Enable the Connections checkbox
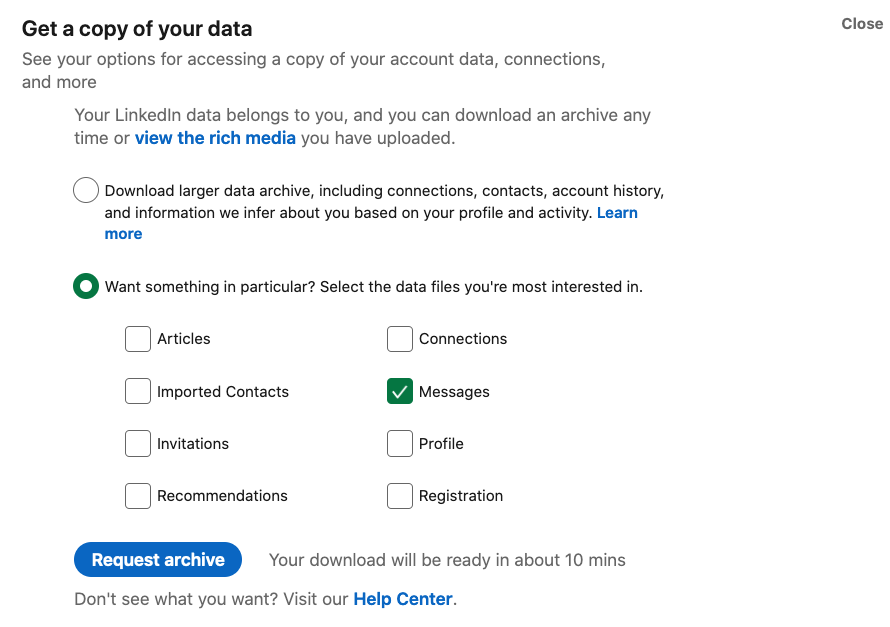The height and width of the screenshot is (627, 890). tap(400, 339)
